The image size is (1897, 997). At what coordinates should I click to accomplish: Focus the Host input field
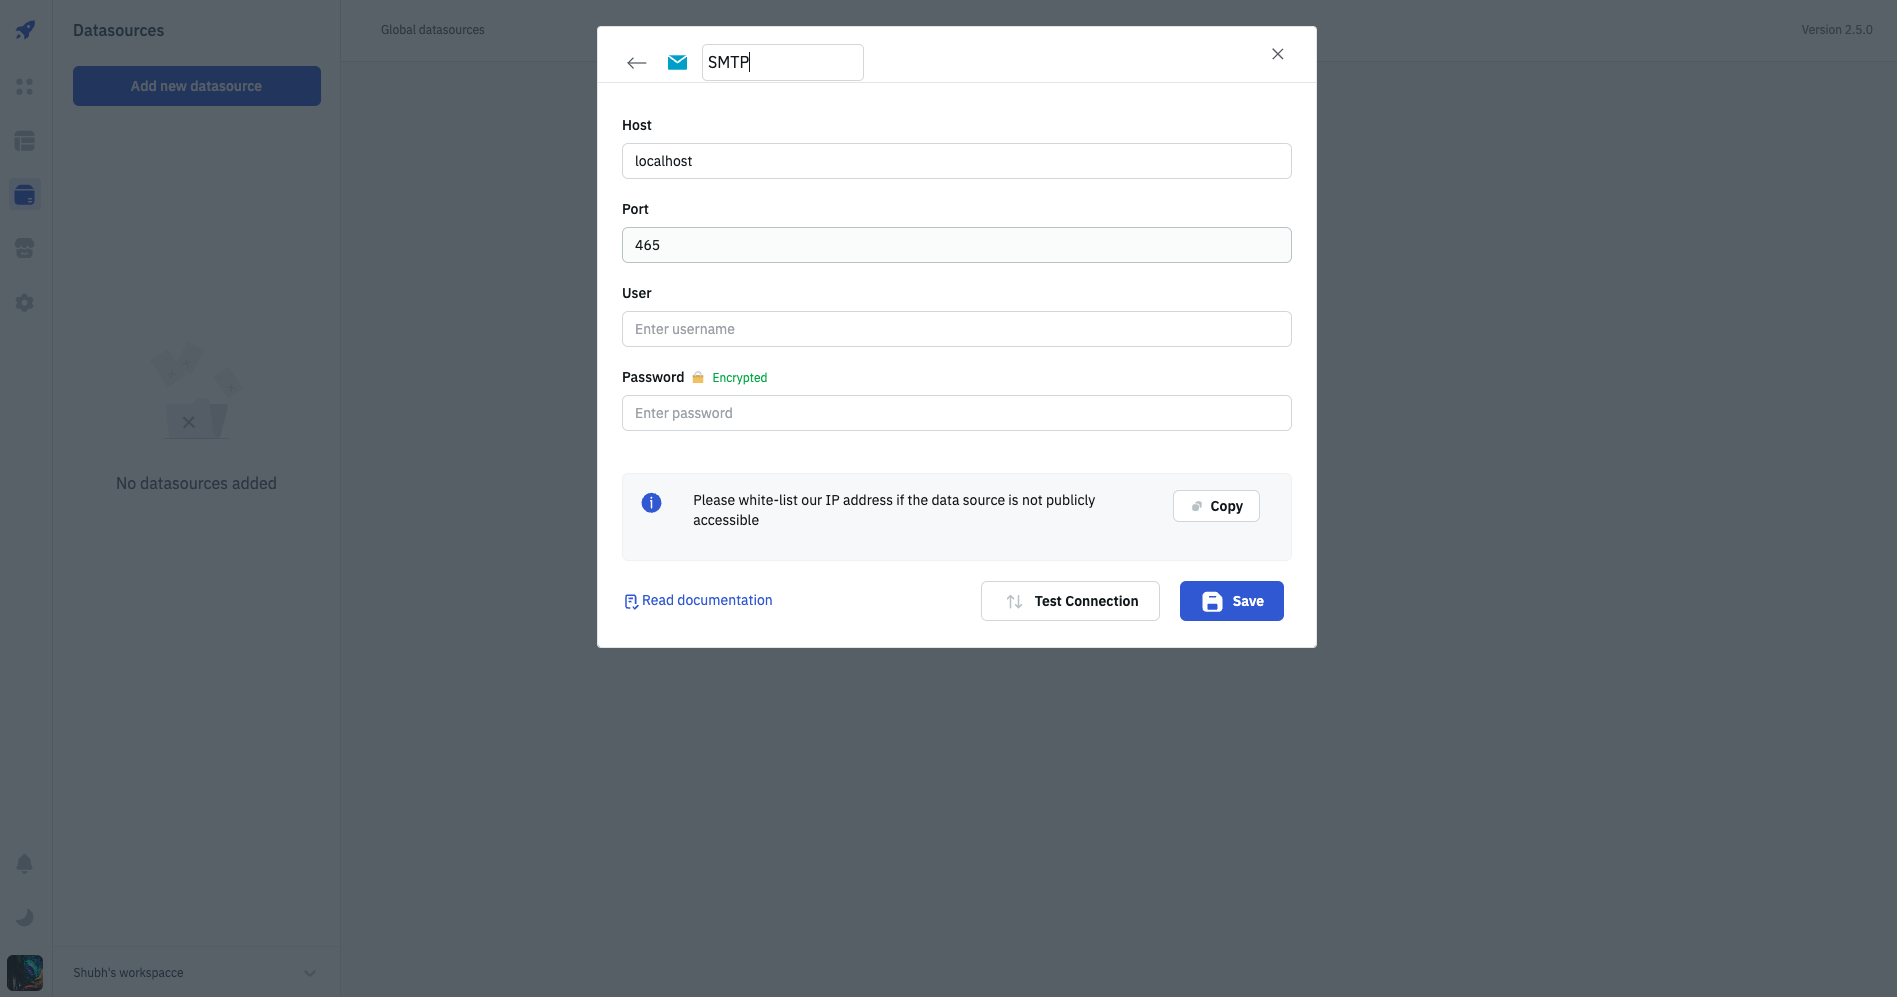tap(956, 161)
